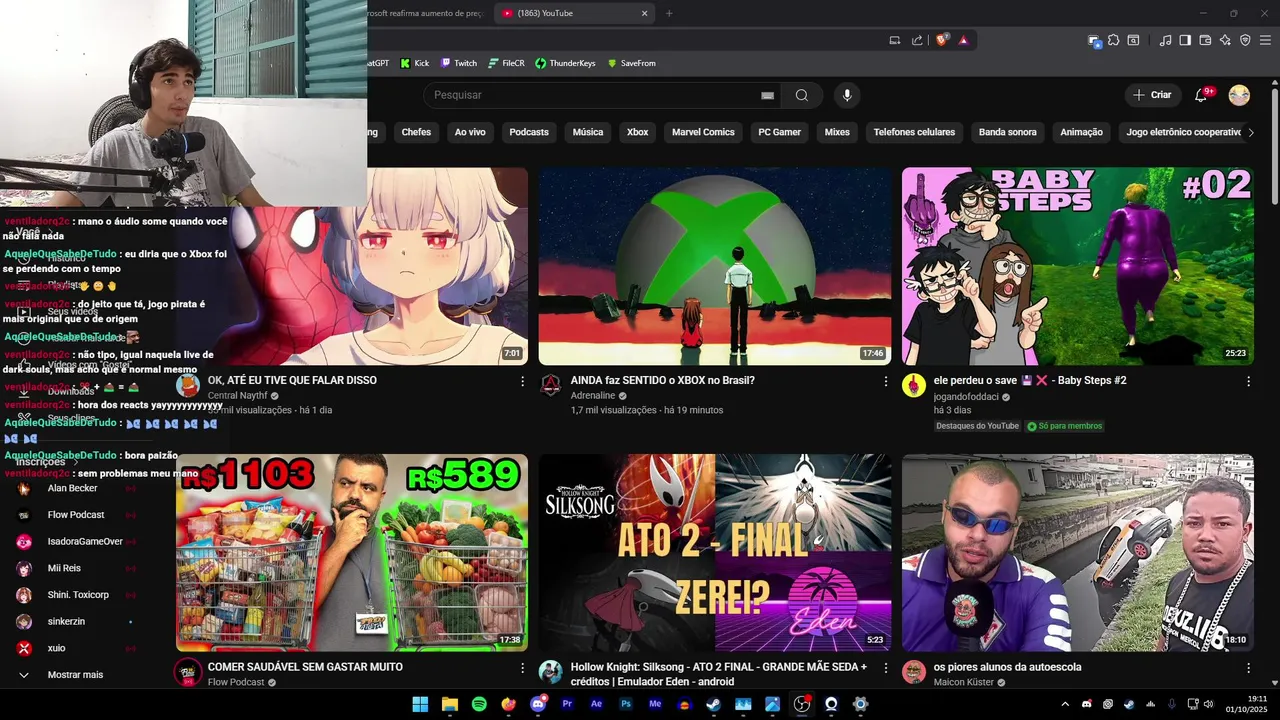Open the 'SaveFrom' bookmark
The image size is (1280, 720).
pos(631,63)
